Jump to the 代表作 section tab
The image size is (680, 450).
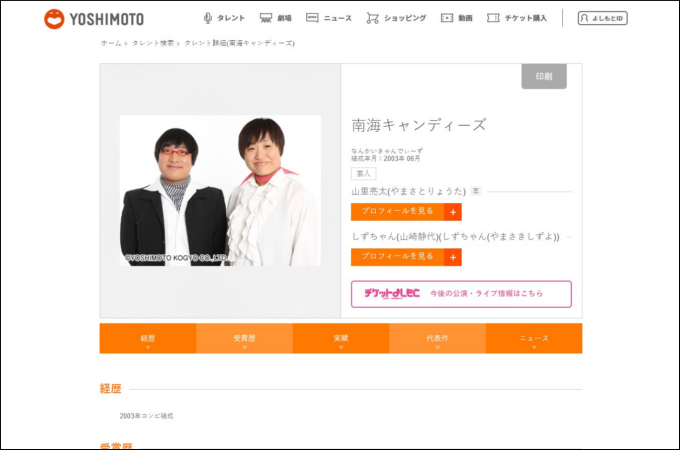point(437,338)
